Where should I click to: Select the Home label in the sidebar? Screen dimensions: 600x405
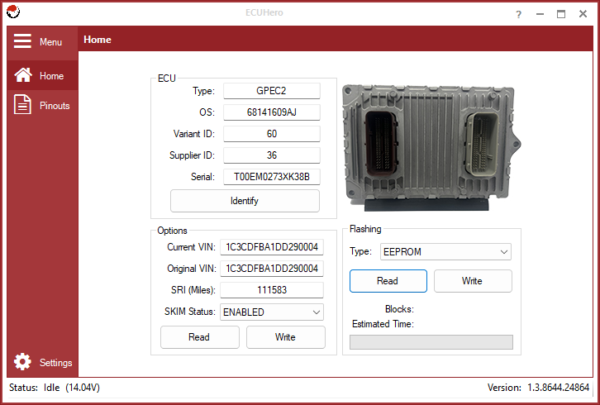(x=52, y=76)
